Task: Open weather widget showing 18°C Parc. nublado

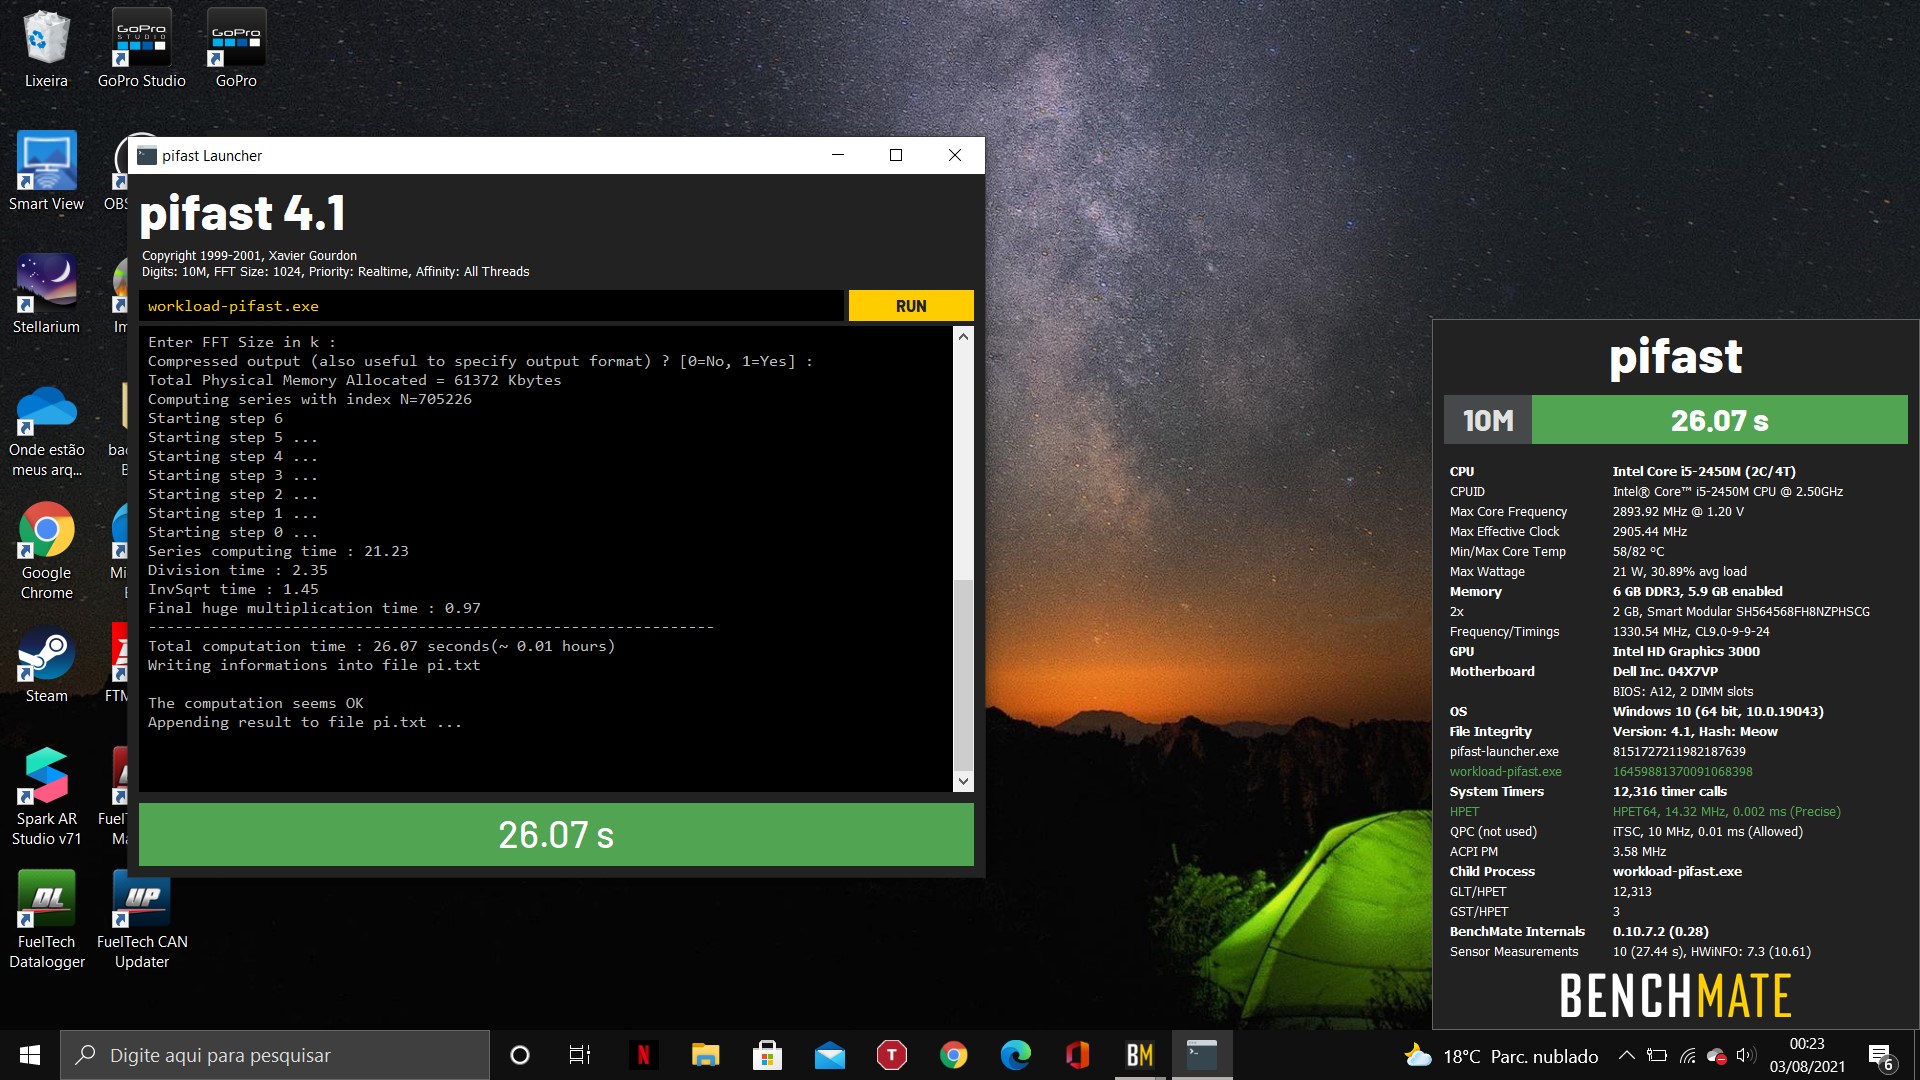Action: (x=1500, y=1056)
